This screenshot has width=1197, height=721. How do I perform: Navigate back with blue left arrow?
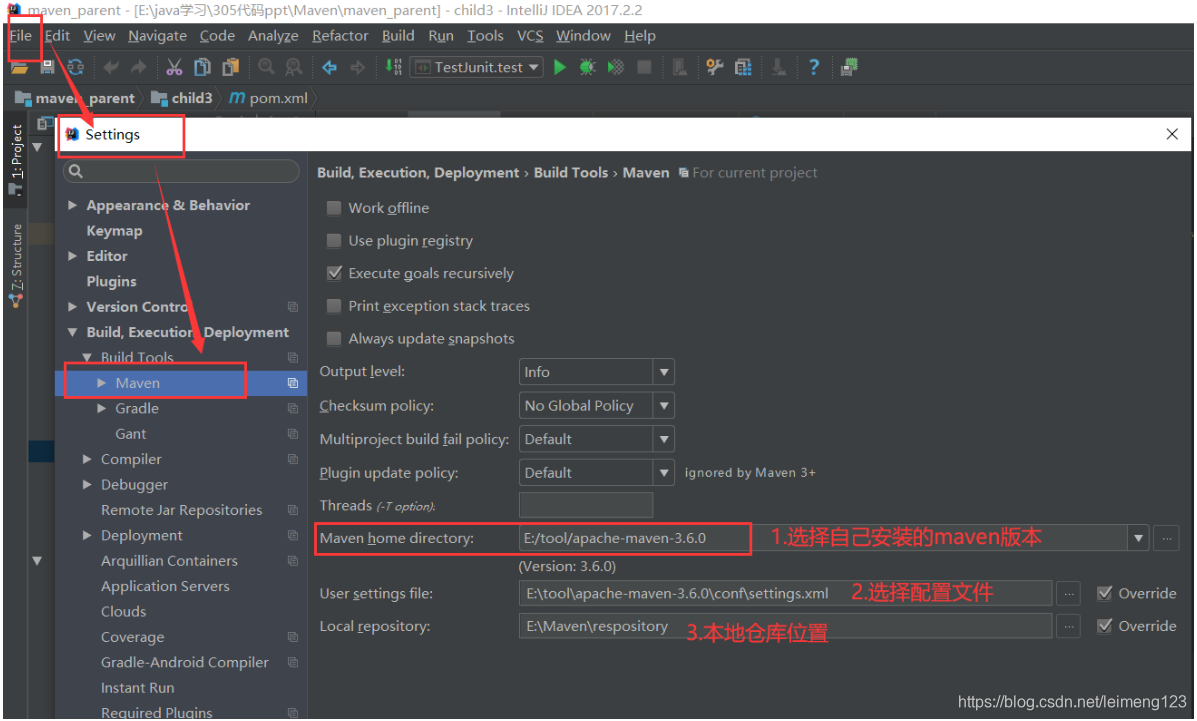[330, 67]
